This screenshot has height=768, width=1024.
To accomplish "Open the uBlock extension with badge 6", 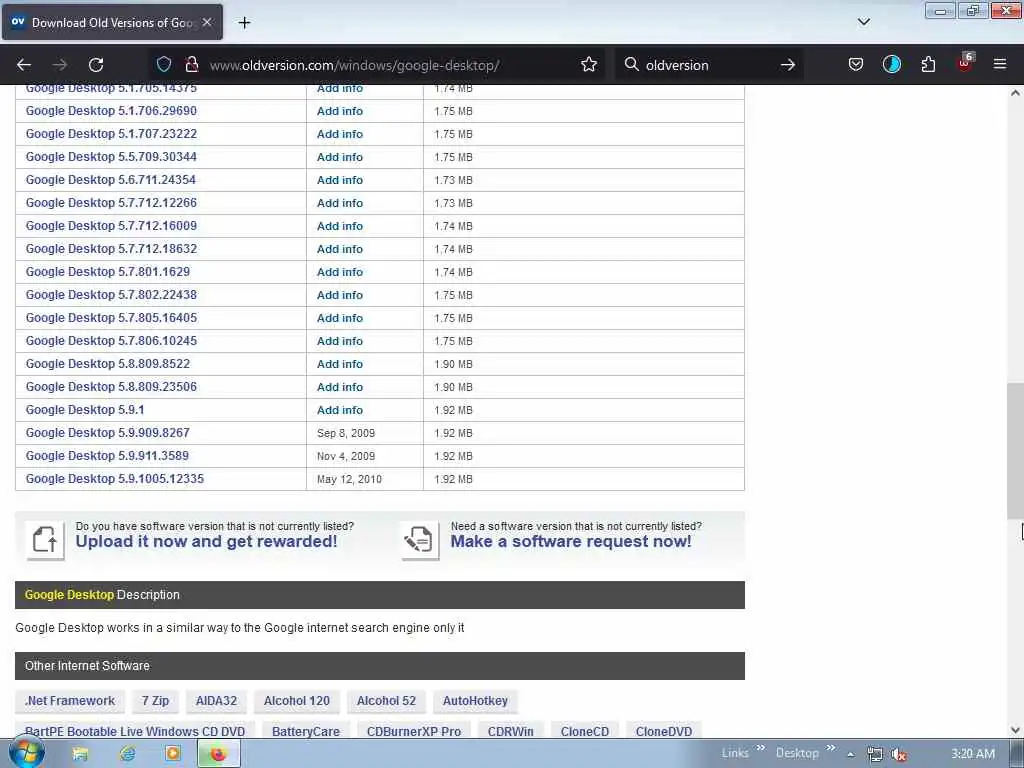I will point(965,63).
